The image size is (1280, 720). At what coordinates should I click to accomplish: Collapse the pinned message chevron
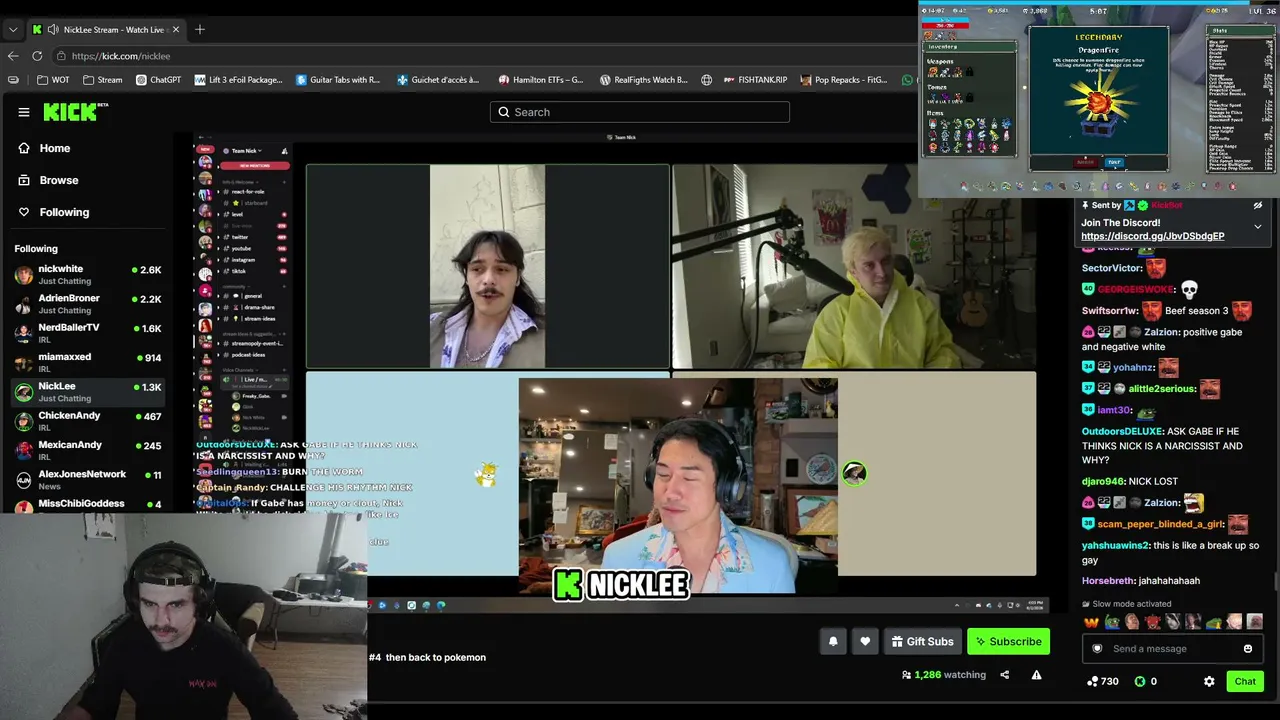point(1258,227)
